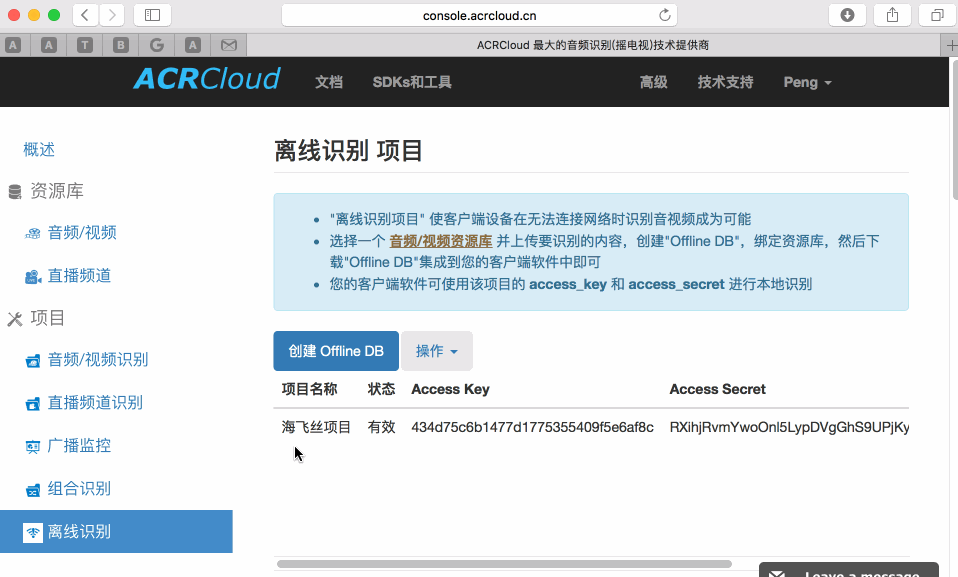Open 组合识别 in the sidebar

click(x=79, y=489)
